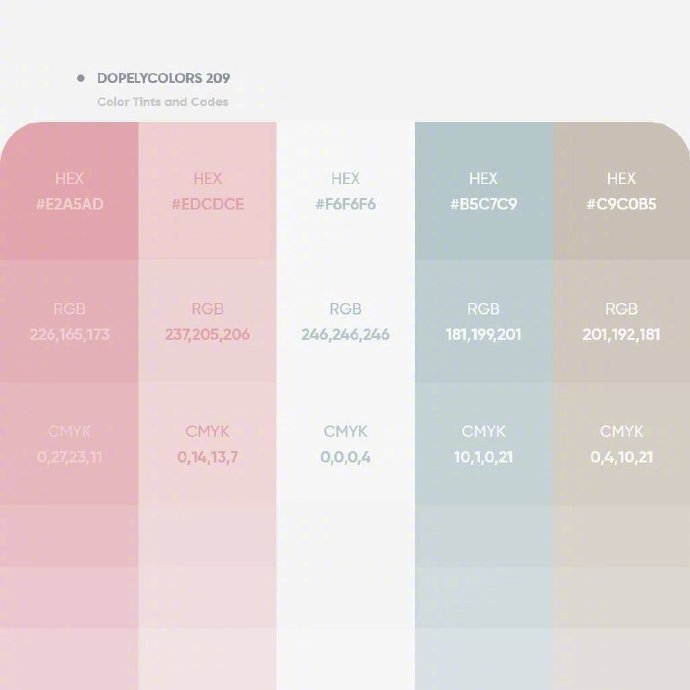Copy RGB value 201,192,181
Screen dimensions: 690x690
click(x=621, y=335)
